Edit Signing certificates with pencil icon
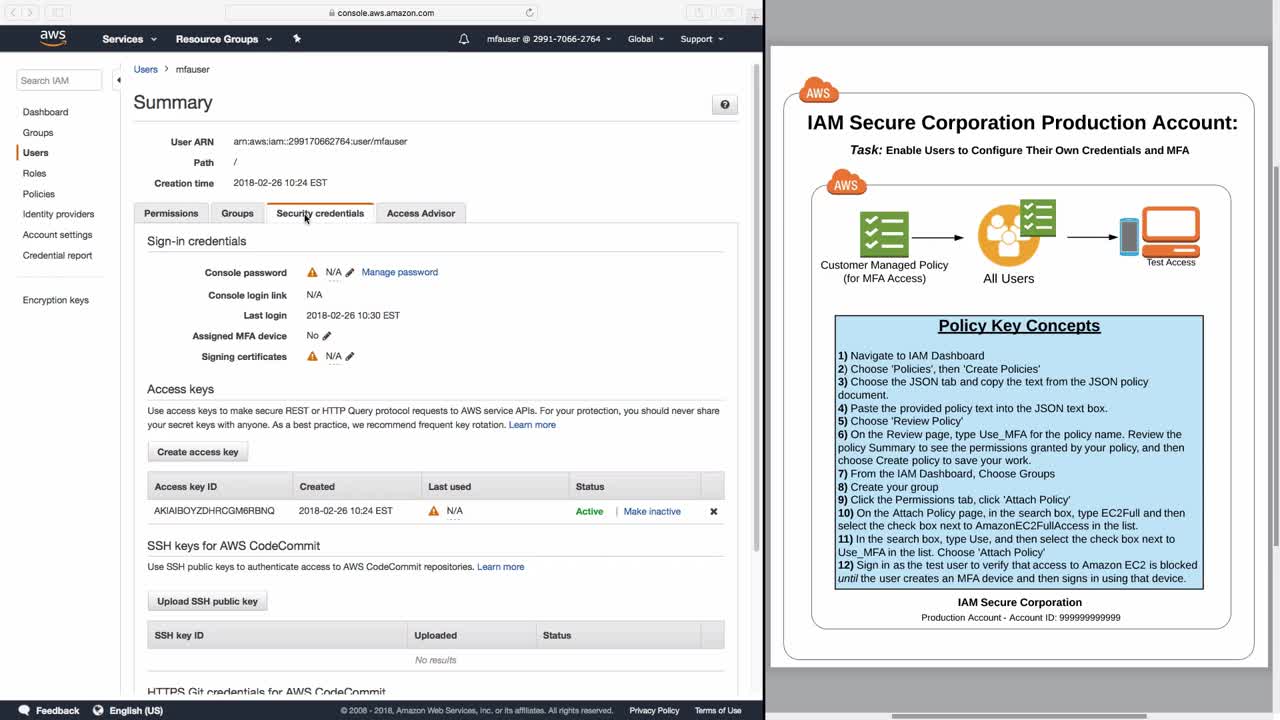The height and width of the screenshot is (720, 1280). click(x=350, y=356)
